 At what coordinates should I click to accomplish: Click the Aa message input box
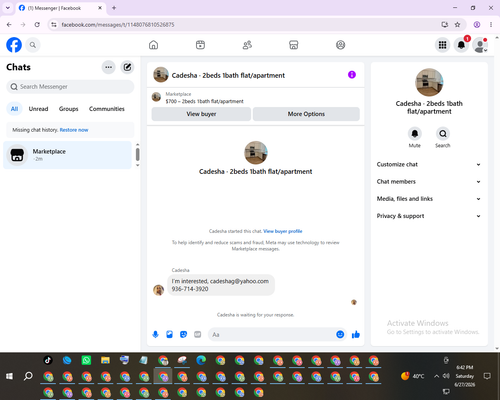point(273,334)
